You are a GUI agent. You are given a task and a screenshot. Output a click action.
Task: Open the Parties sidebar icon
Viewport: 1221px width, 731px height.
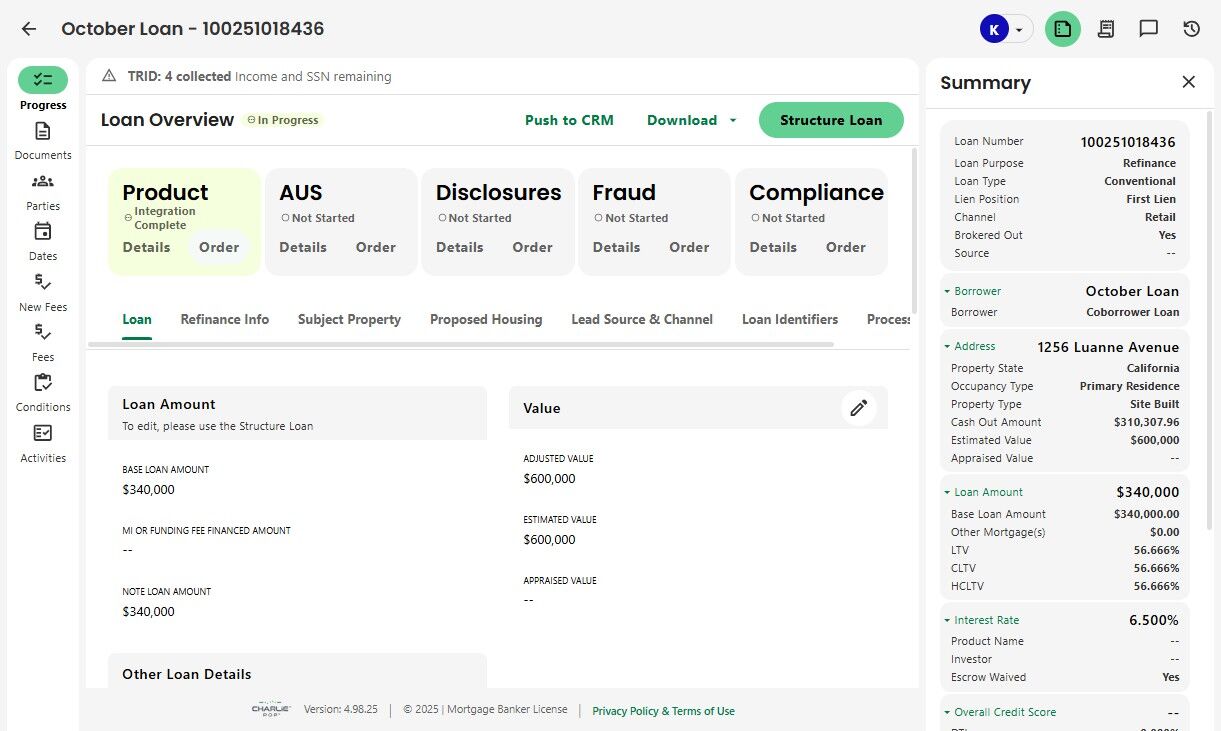click(42, 182)
